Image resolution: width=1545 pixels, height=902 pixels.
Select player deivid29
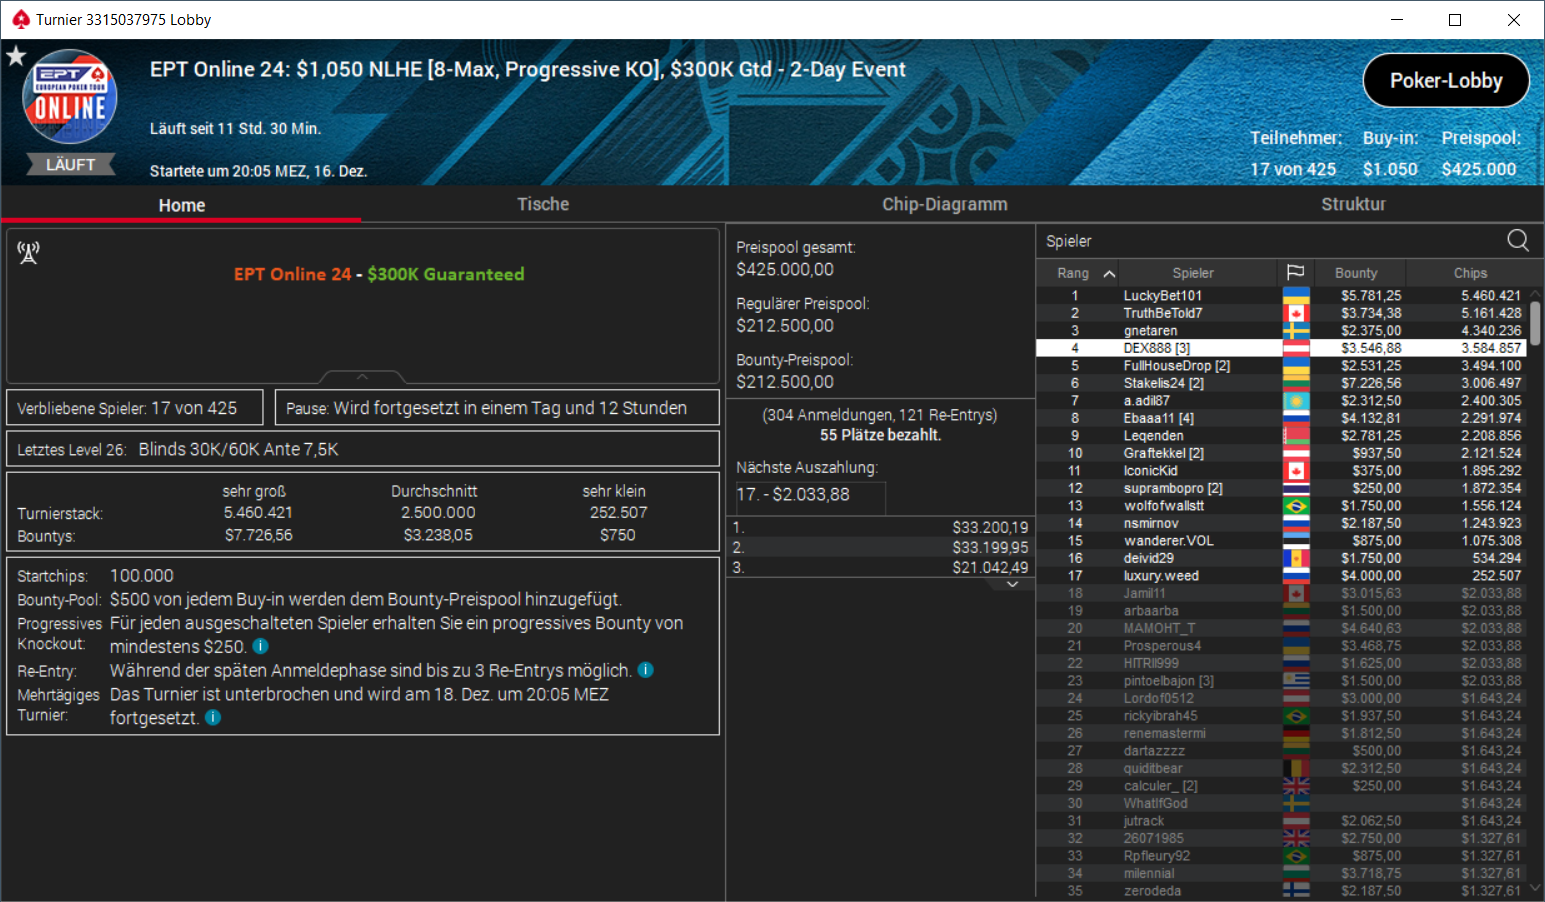(x=1282, y=558)
